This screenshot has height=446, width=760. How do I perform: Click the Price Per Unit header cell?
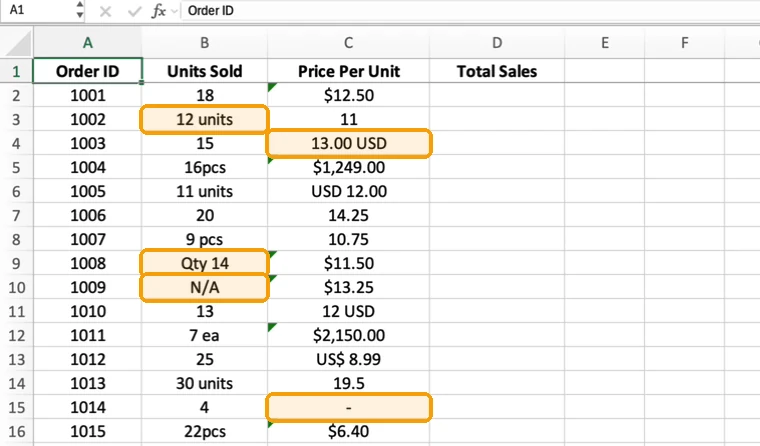348,71
